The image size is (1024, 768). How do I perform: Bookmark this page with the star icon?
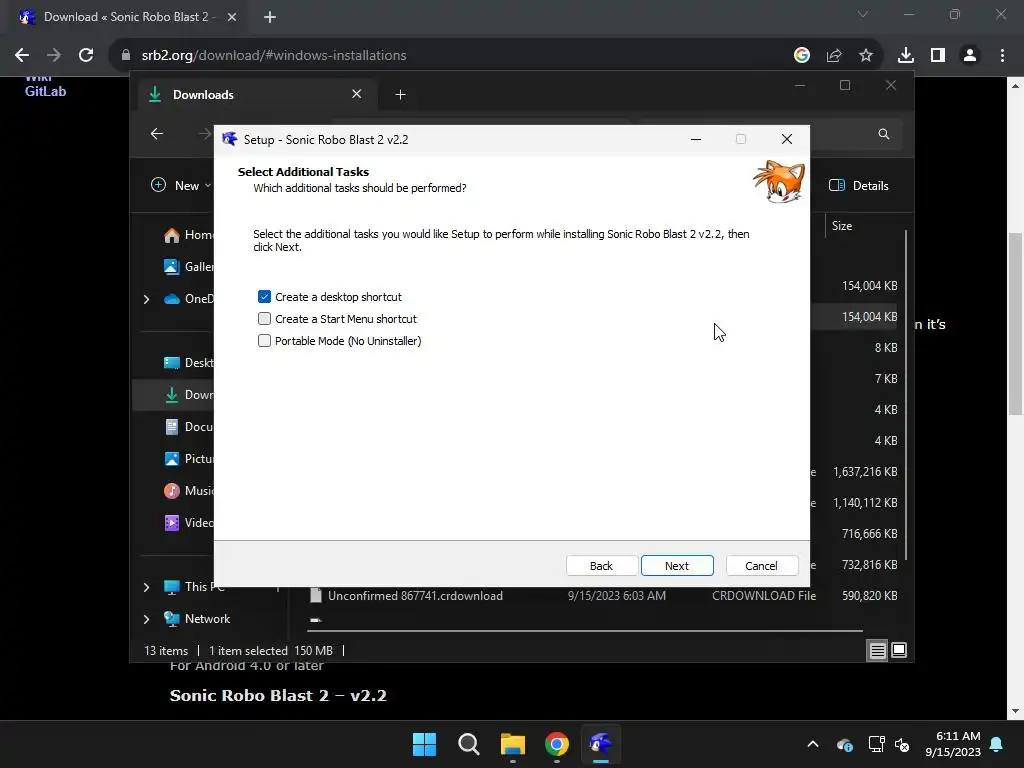pos(866,56)
